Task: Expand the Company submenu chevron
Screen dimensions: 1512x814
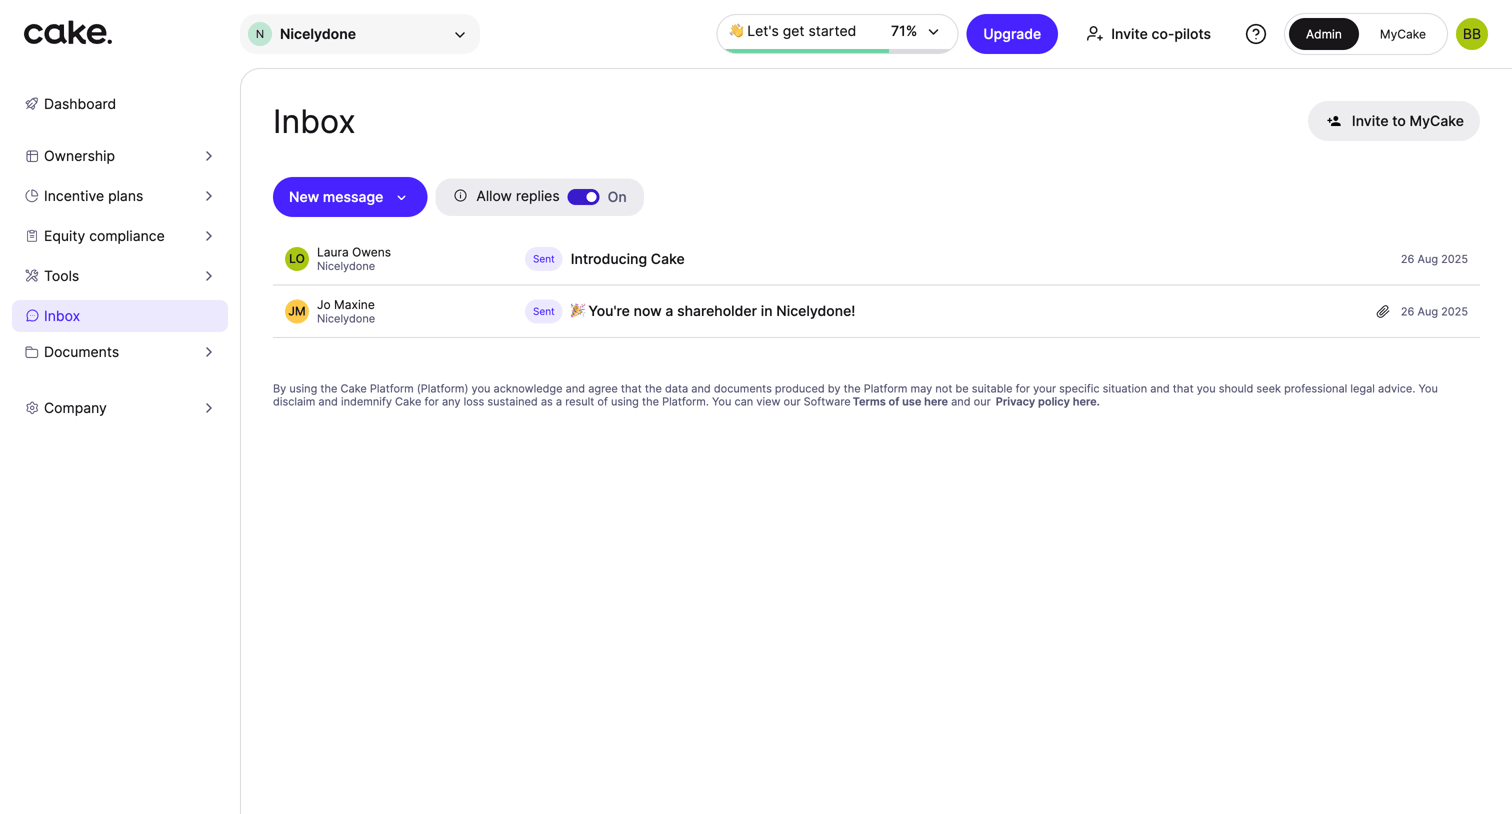Action: click(x=209, y=408)
